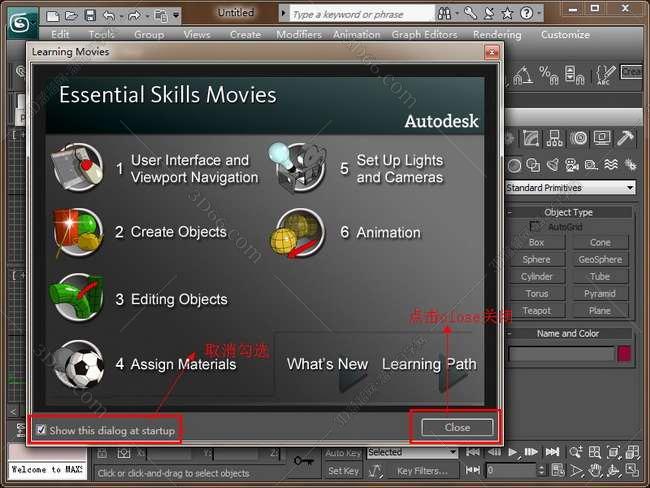Toggle the Key Mode button beside the frame field
Image resolution: width=650 pixels, height=488 pixels.
pyautogui.click(x=473, y=470)
